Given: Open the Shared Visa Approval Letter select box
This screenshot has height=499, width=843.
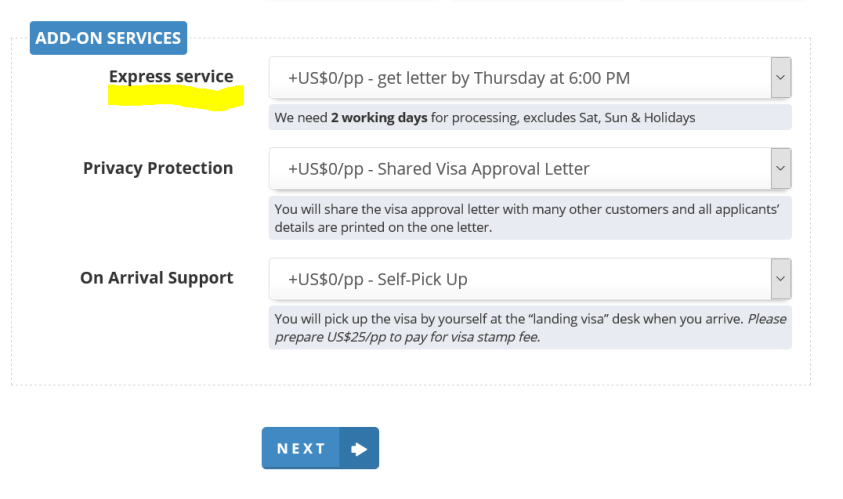Looking at the screenshot, I should pos(518,169).
